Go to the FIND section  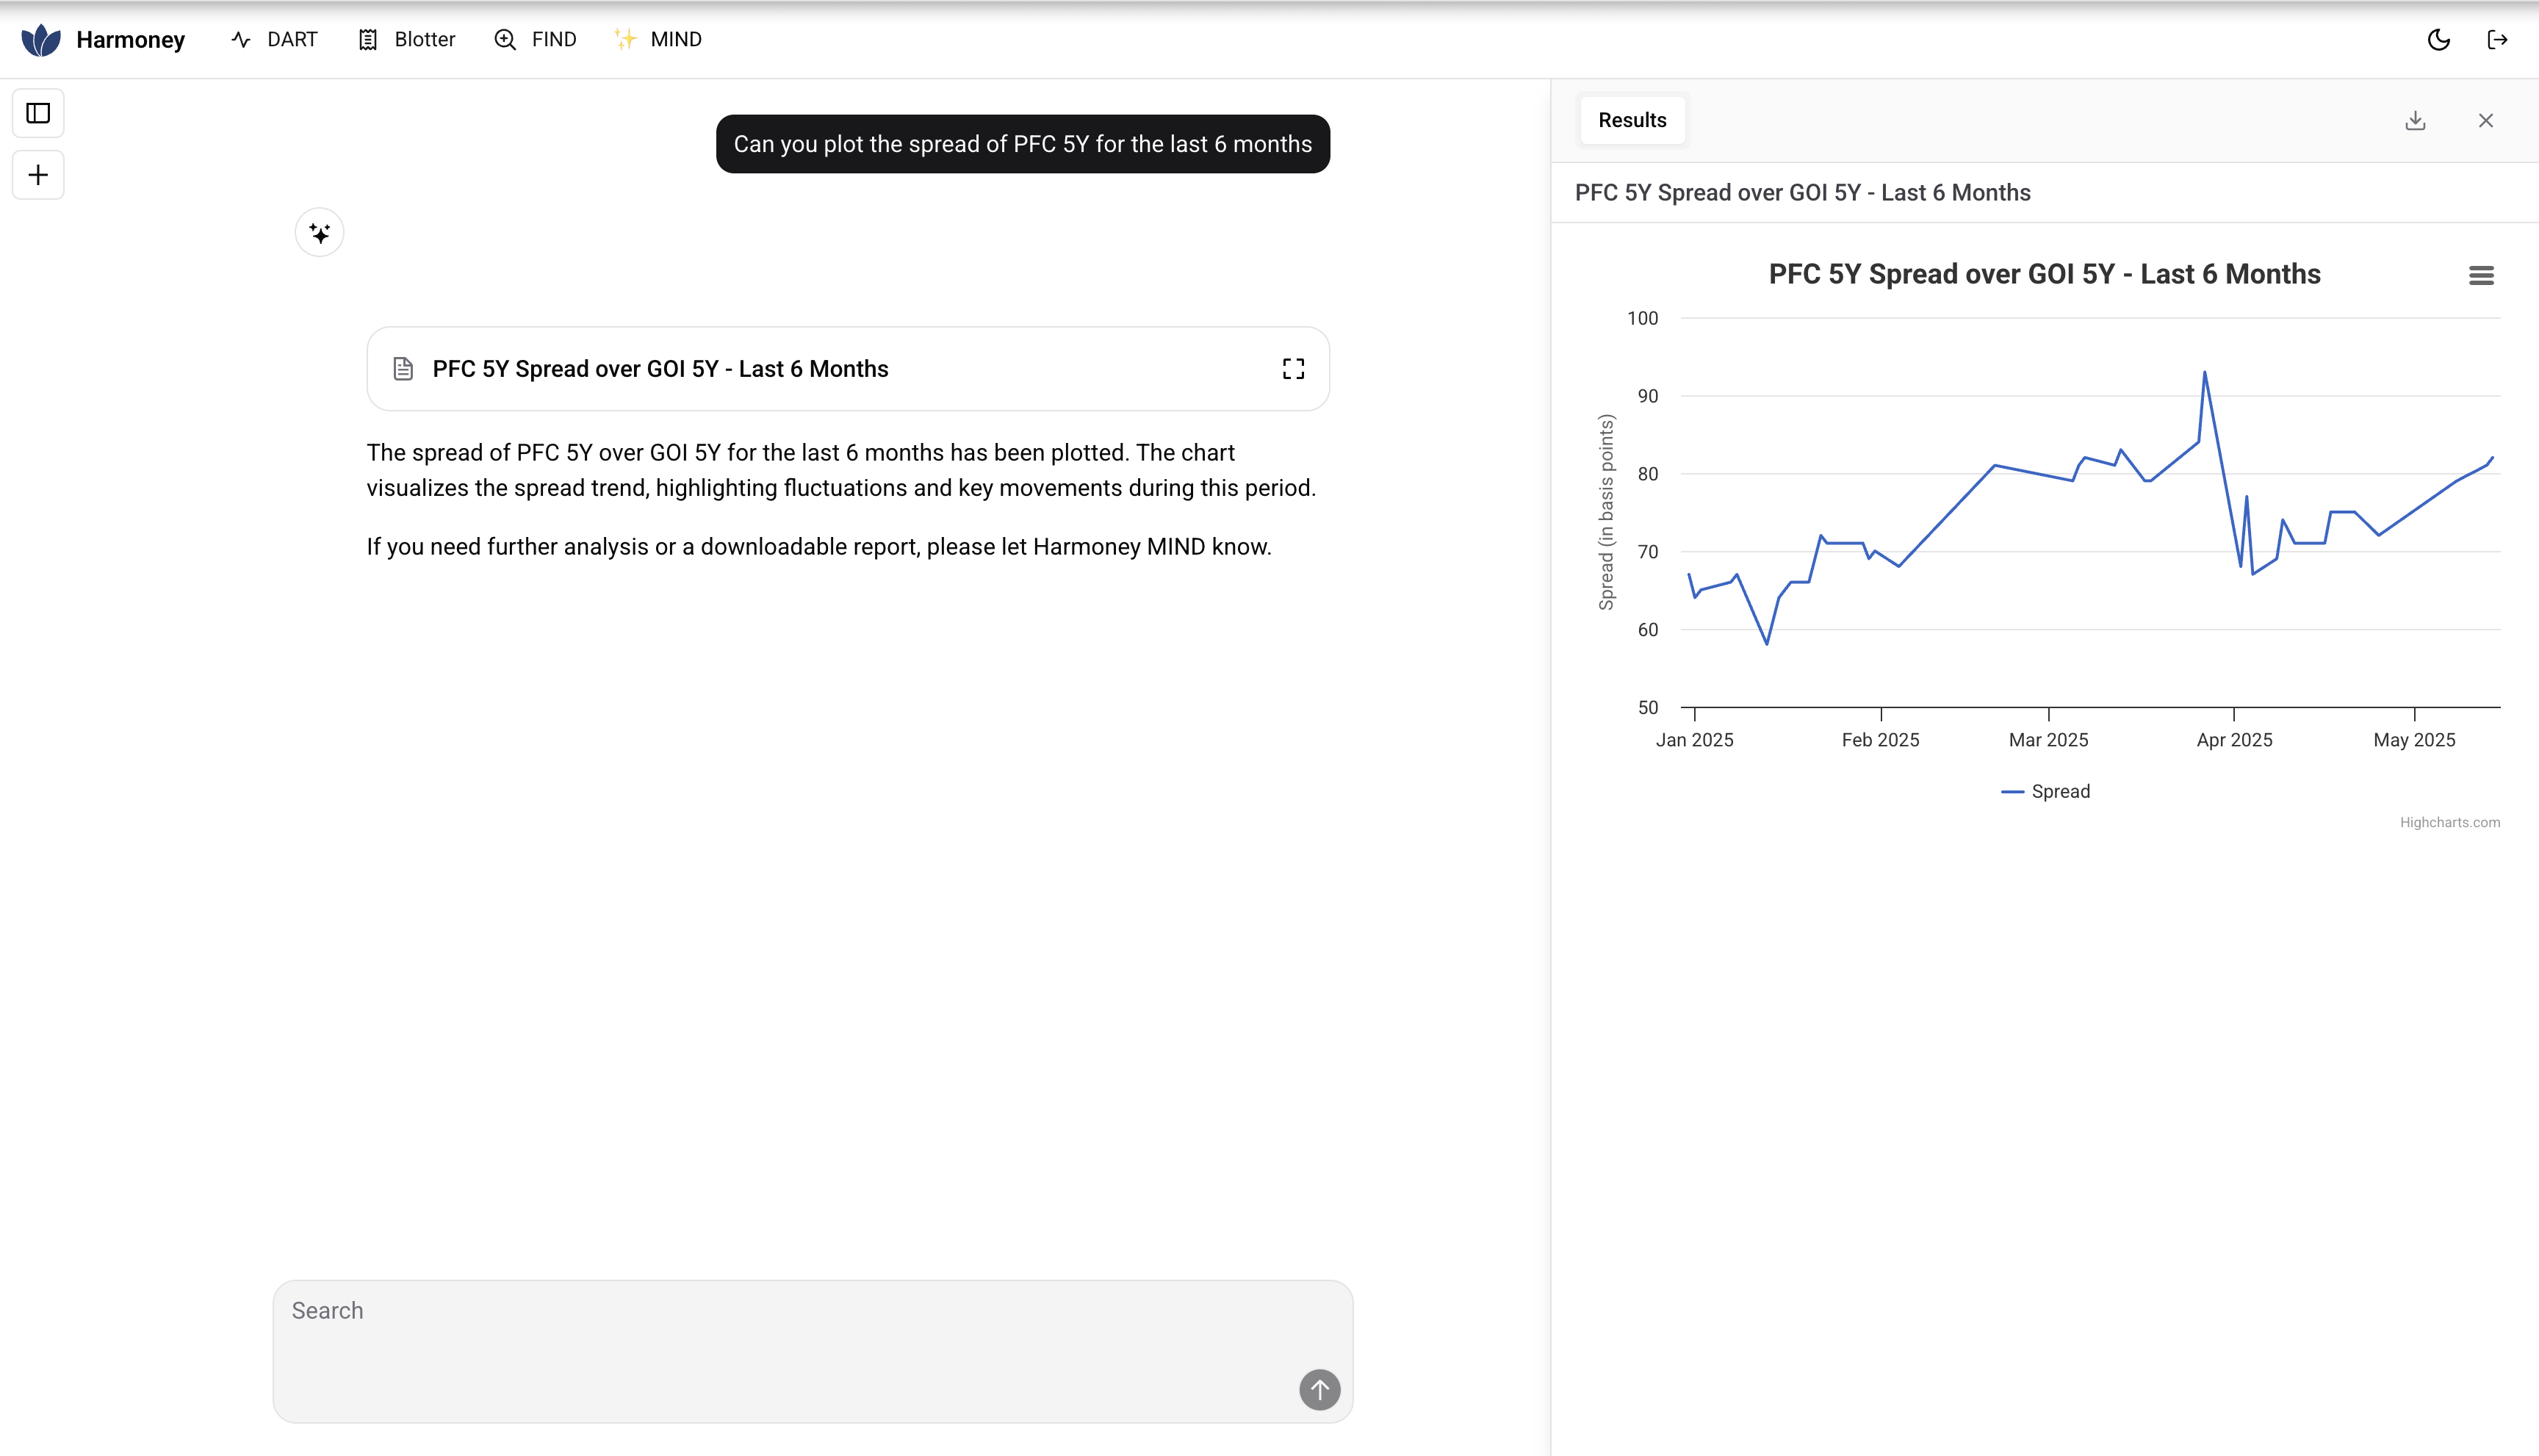click(535, 40)
